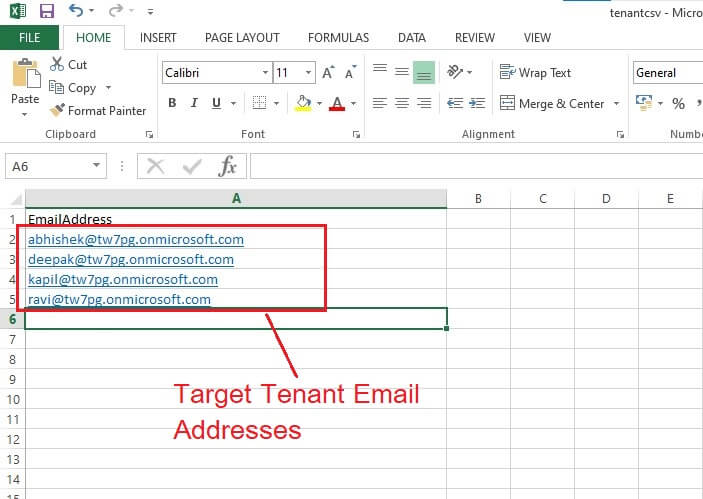
Task: Toggle Wrap Text for the cell
Action: coord(536,73)
